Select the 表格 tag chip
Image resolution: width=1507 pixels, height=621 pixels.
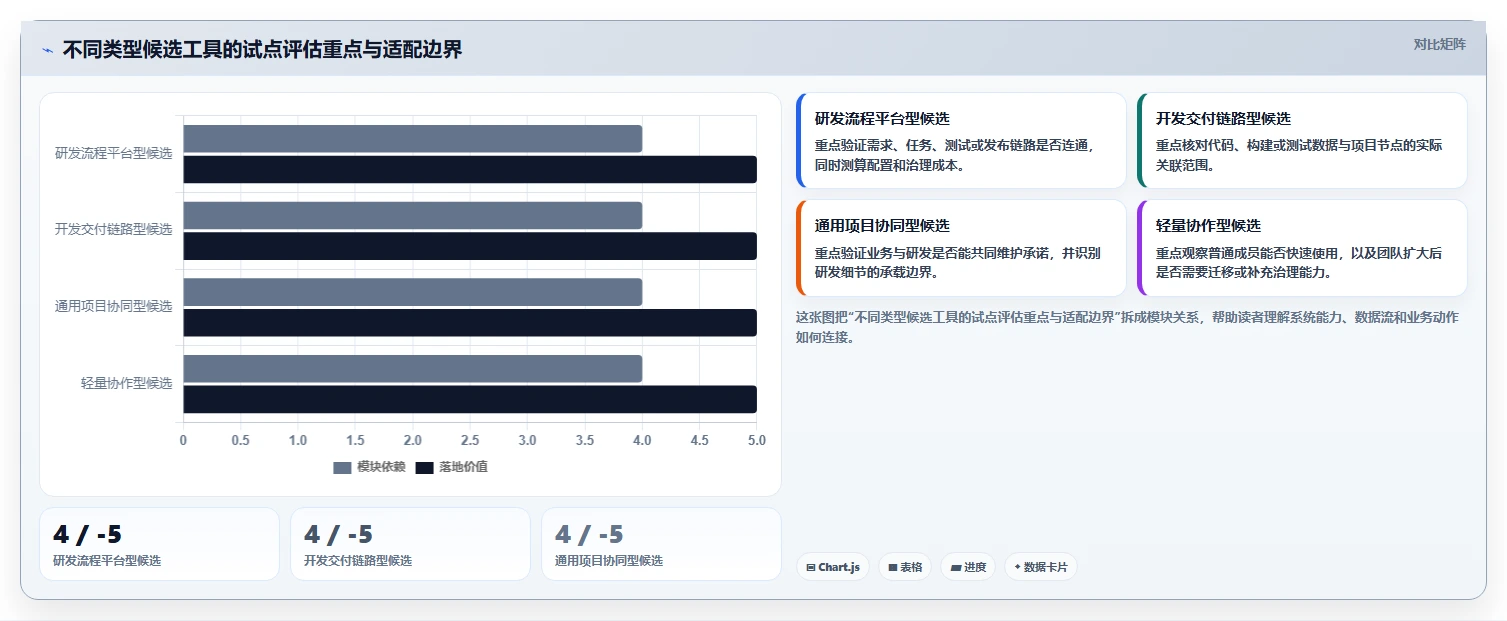pos(904,567)
